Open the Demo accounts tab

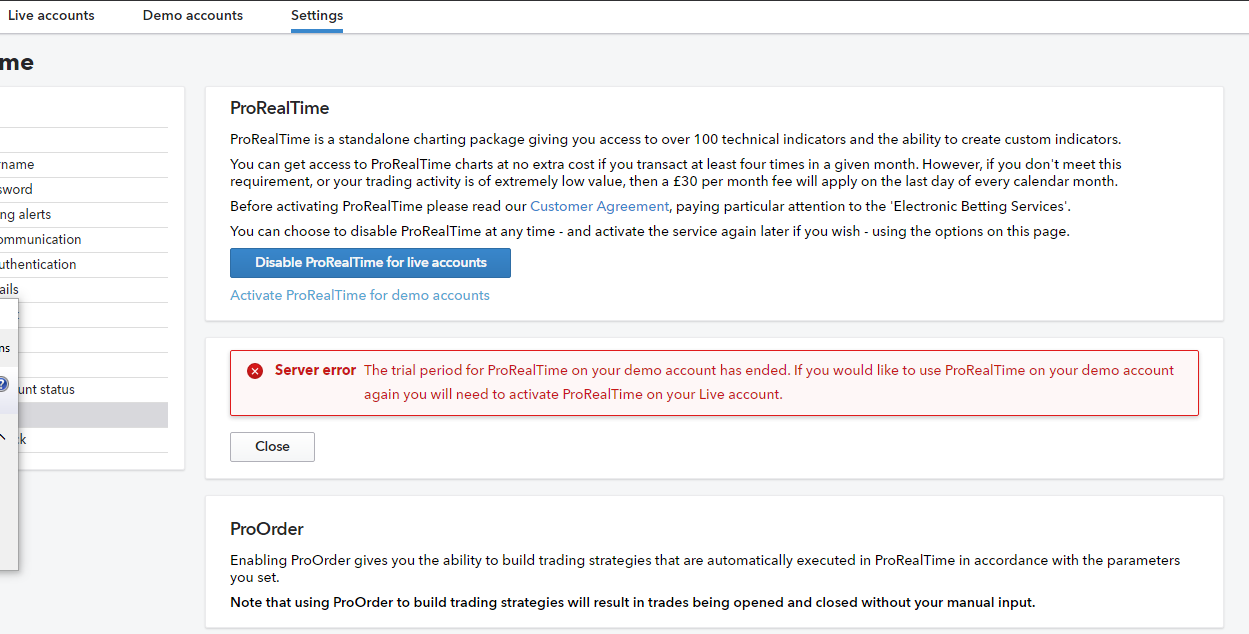pyautogui.click(x=193, y=16)
